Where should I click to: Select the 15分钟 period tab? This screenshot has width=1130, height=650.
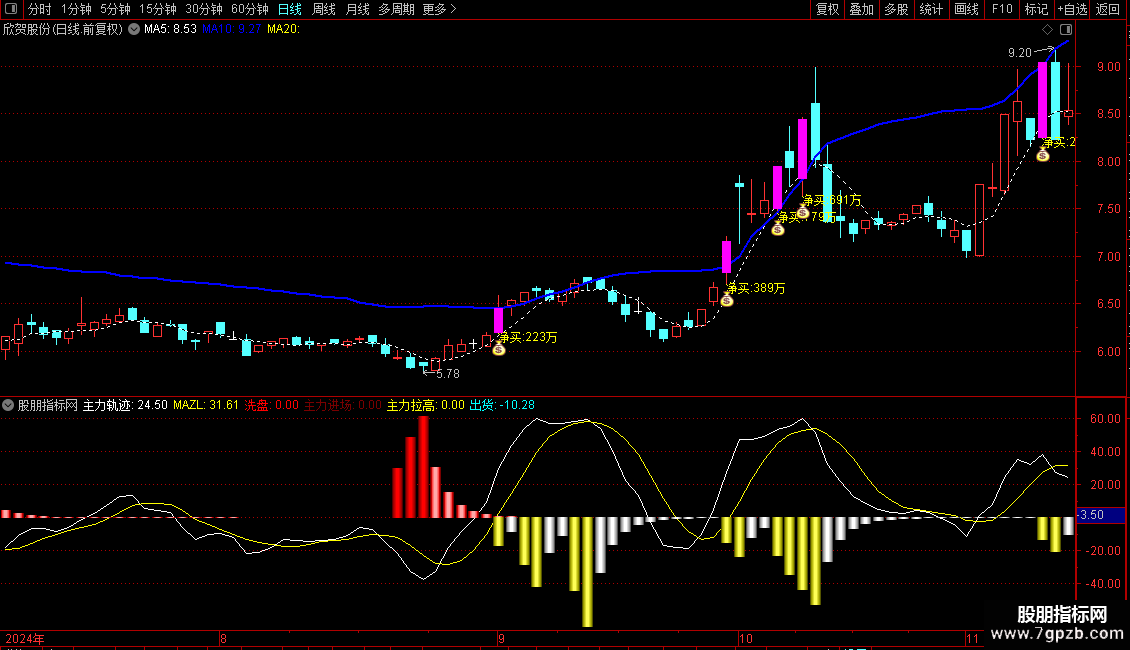point(158,9)
